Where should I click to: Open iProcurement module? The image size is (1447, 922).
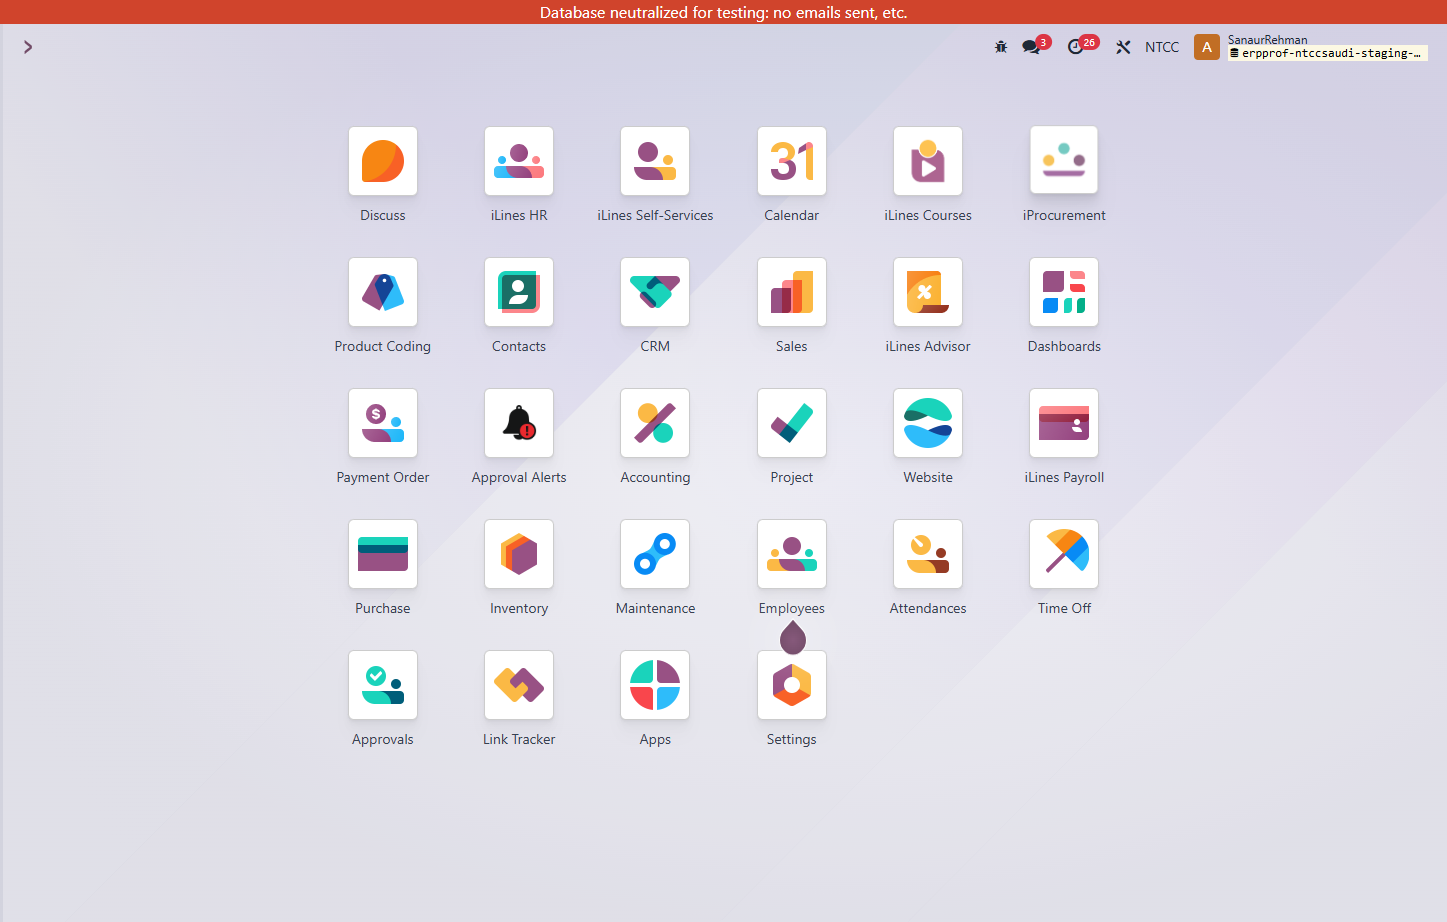click(1064, 161)
